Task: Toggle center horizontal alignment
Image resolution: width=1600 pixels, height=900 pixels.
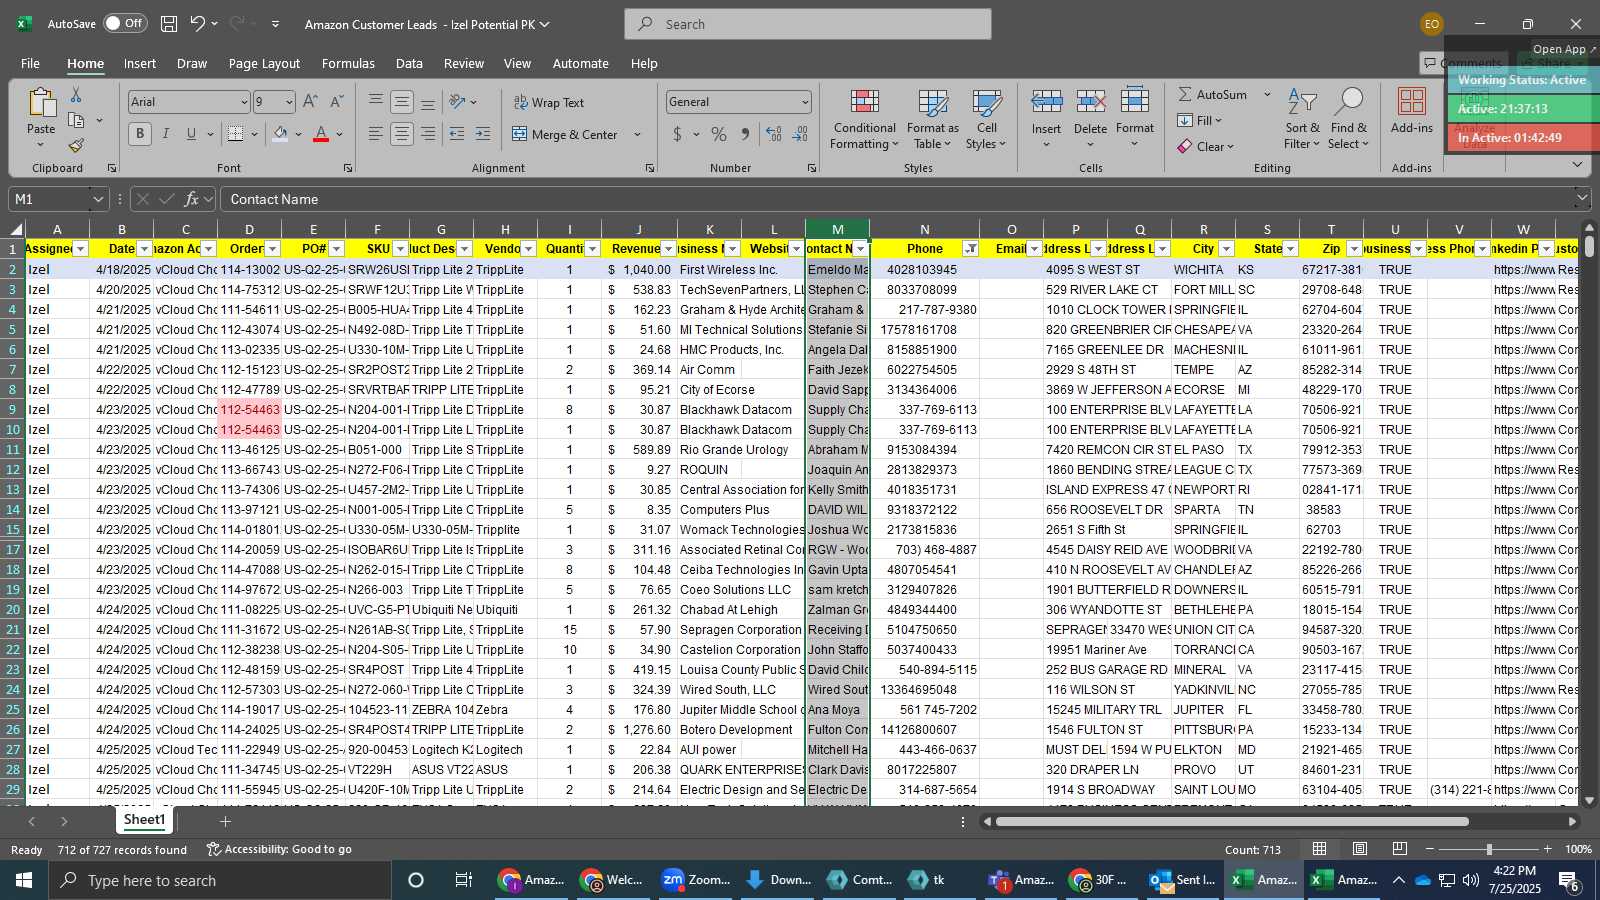Action: pyautogui.click(x=402, y=133)
